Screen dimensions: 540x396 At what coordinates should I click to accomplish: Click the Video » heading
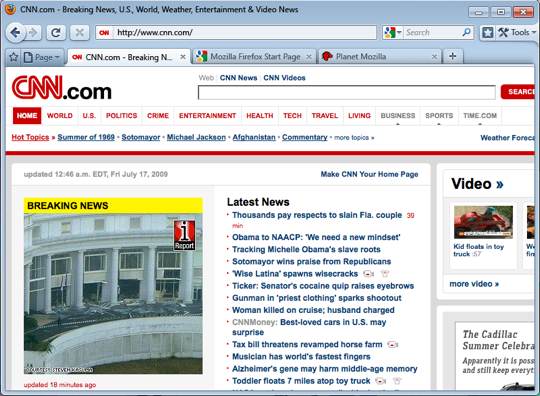(477, 184)
